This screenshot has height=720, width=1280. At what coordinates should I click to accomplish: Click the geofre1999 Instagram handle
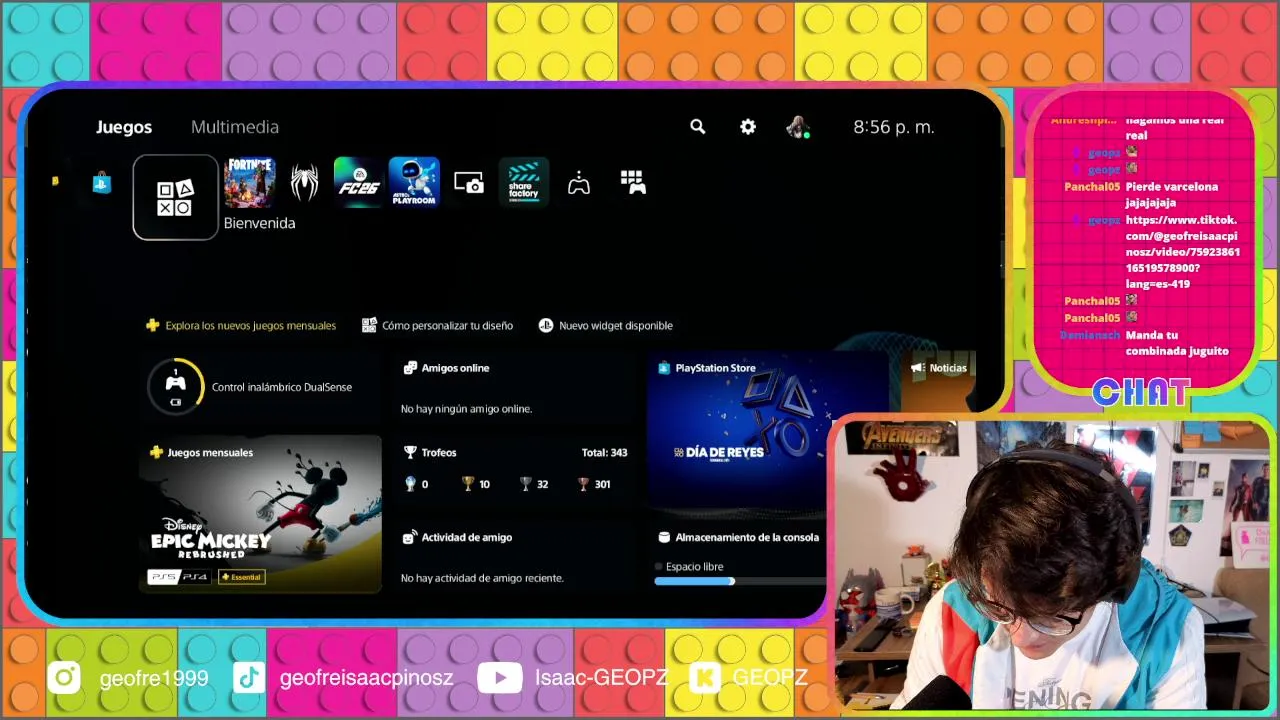point(154,678)
